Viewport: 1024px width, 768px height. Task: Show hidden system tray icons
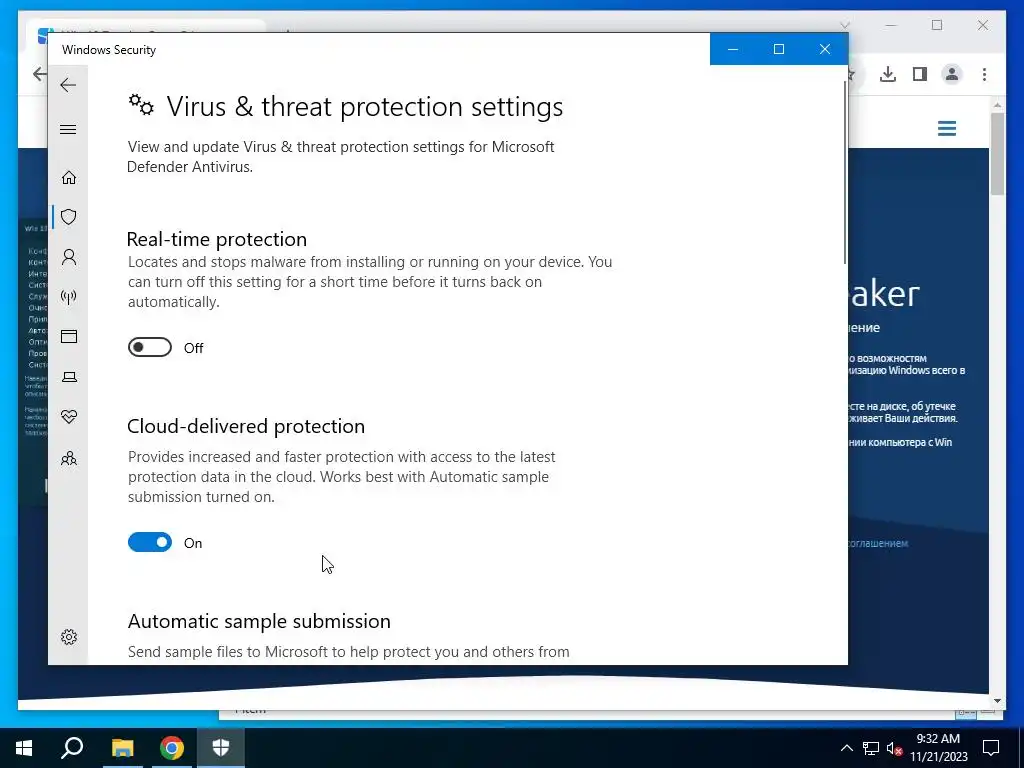click(846, 748)
